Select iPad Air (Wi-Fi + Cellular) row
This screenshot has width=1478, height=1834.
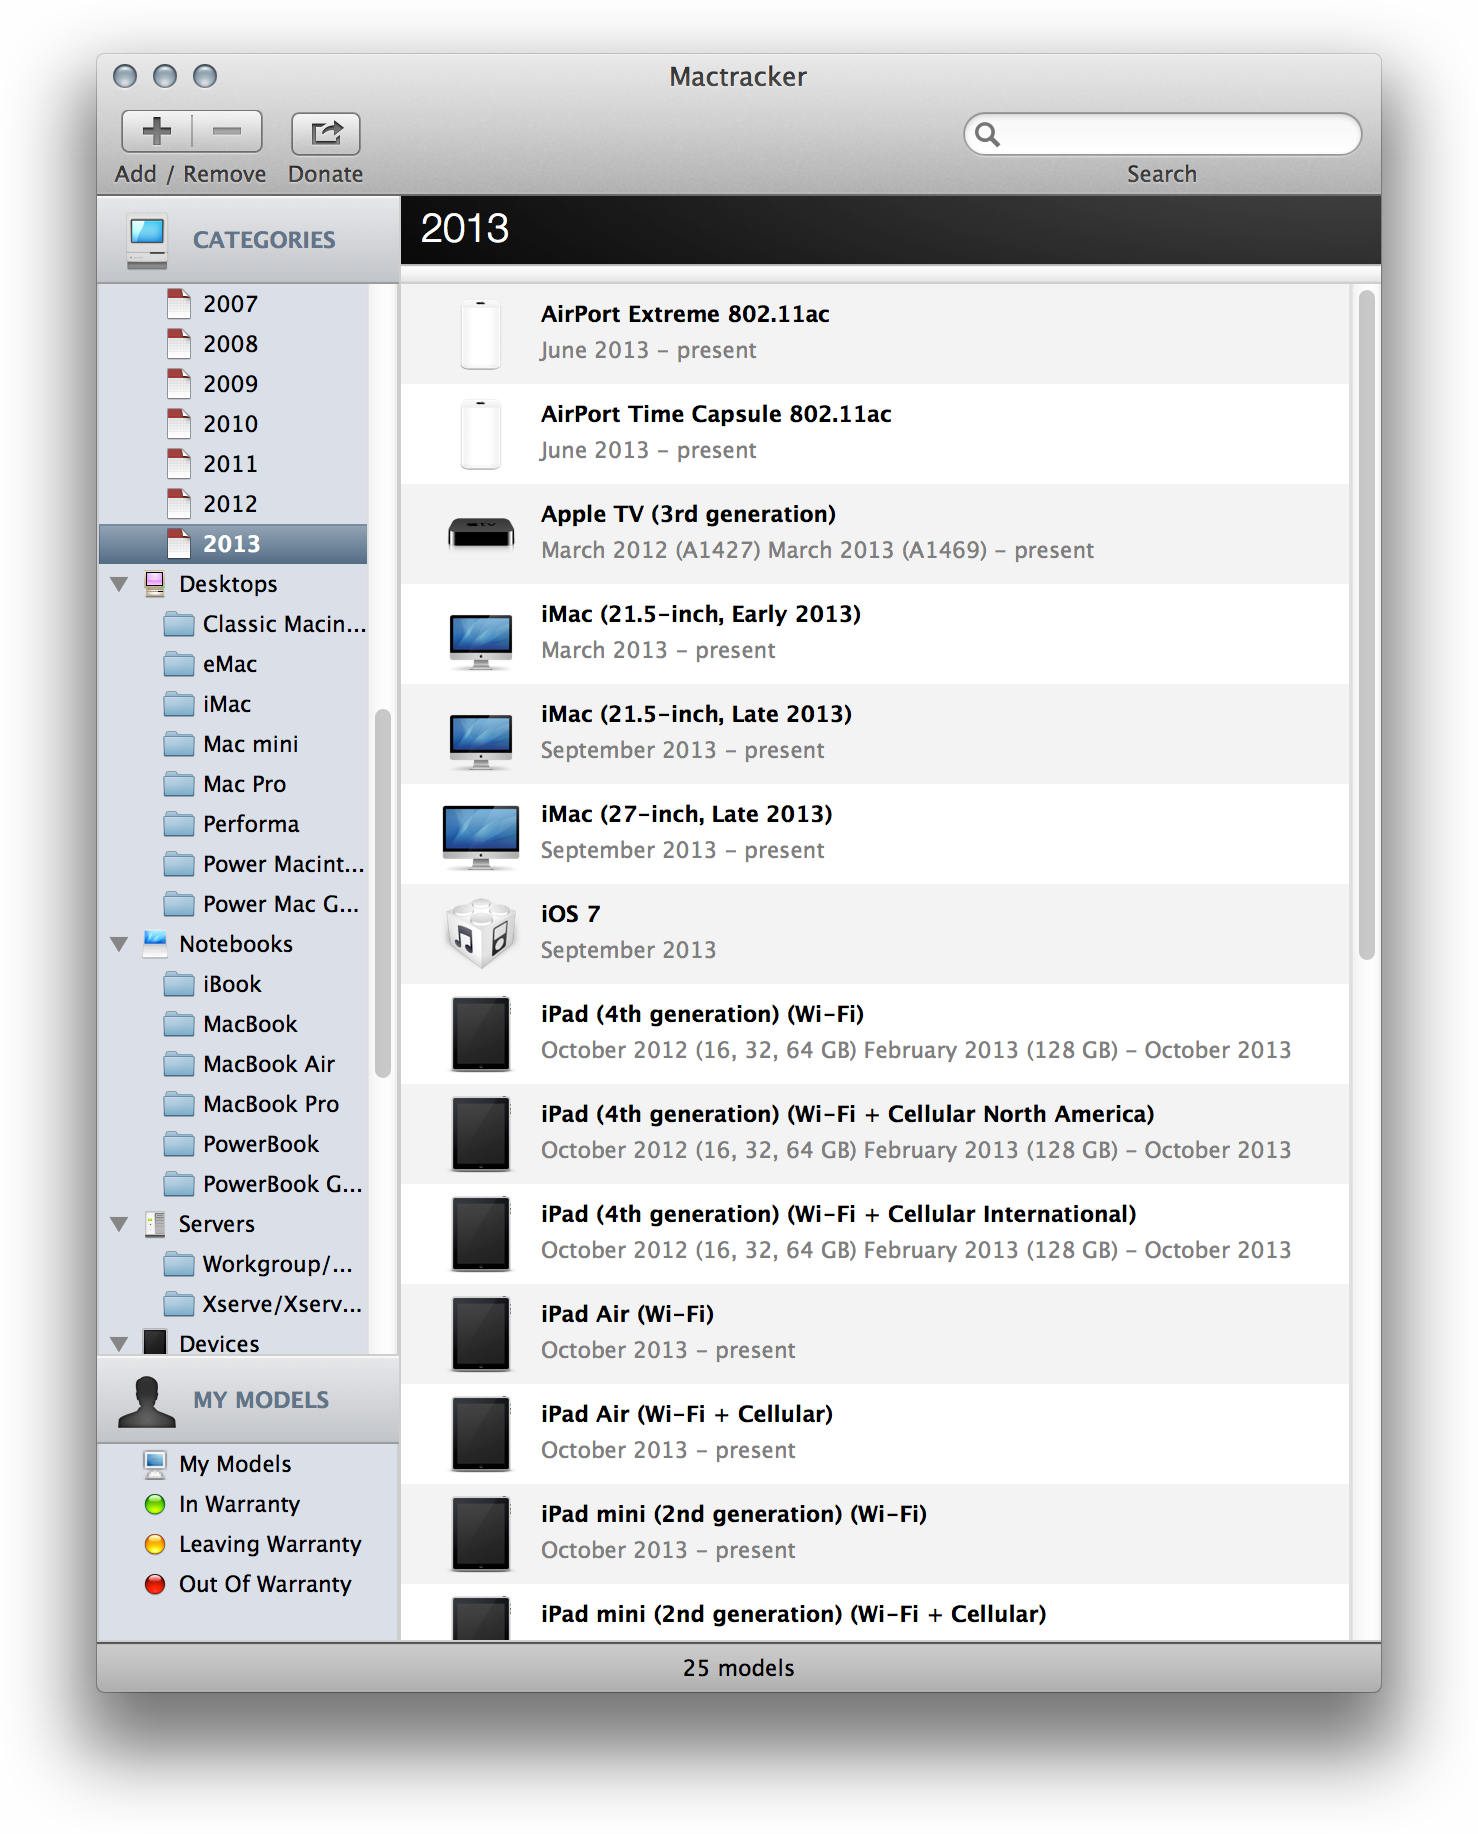[x=875, y=1434]
